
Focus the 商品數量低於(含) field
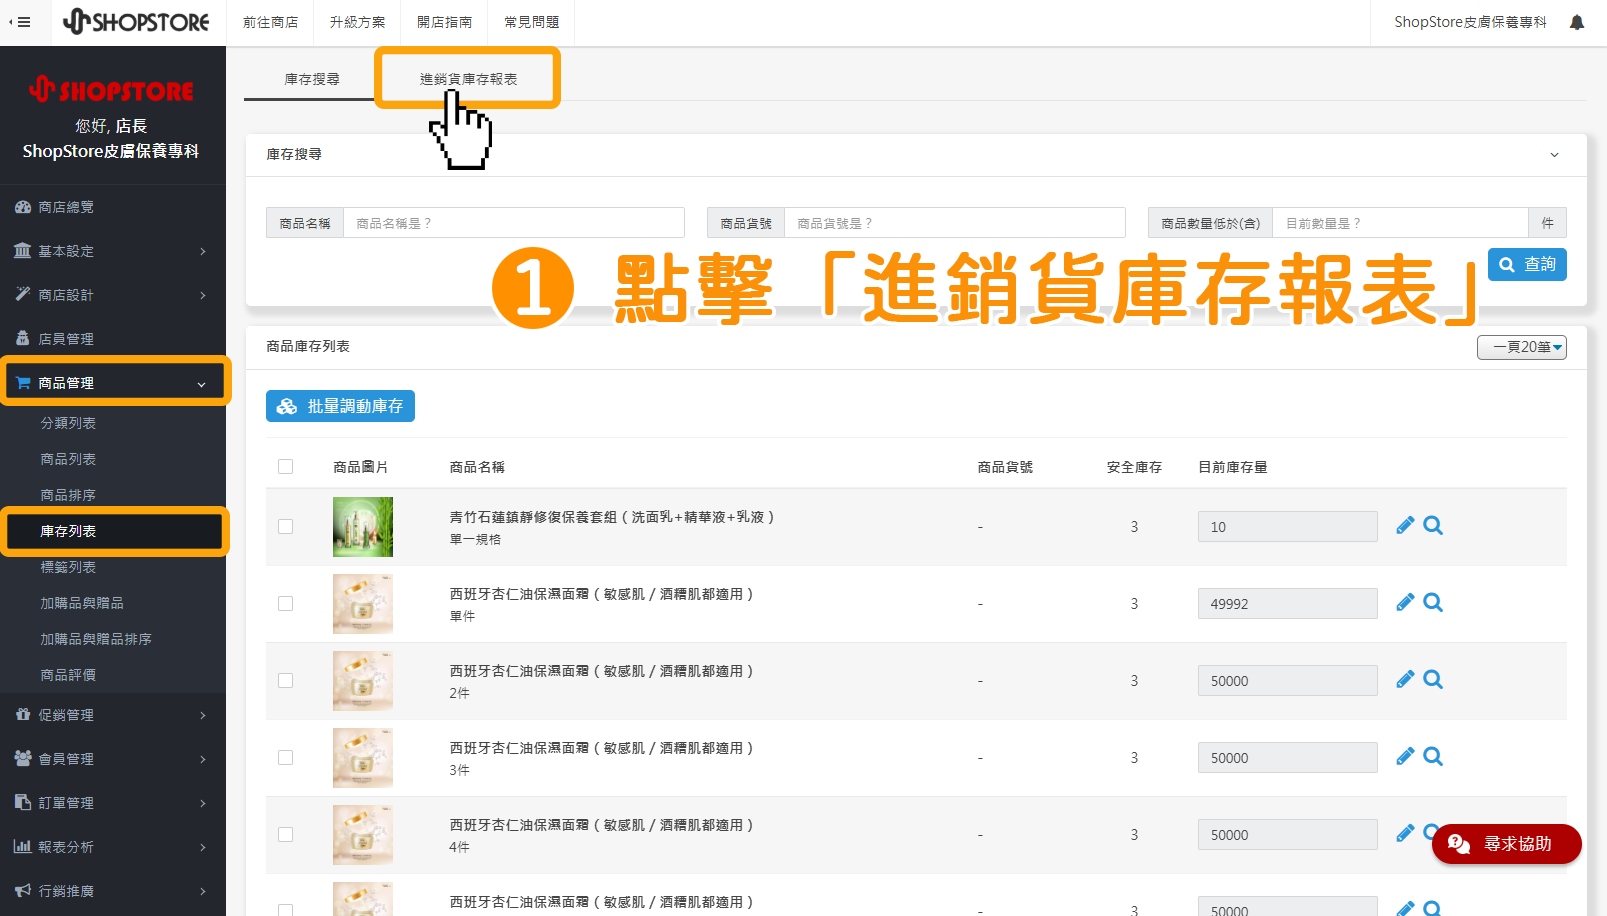click(x=1400, y=223)
